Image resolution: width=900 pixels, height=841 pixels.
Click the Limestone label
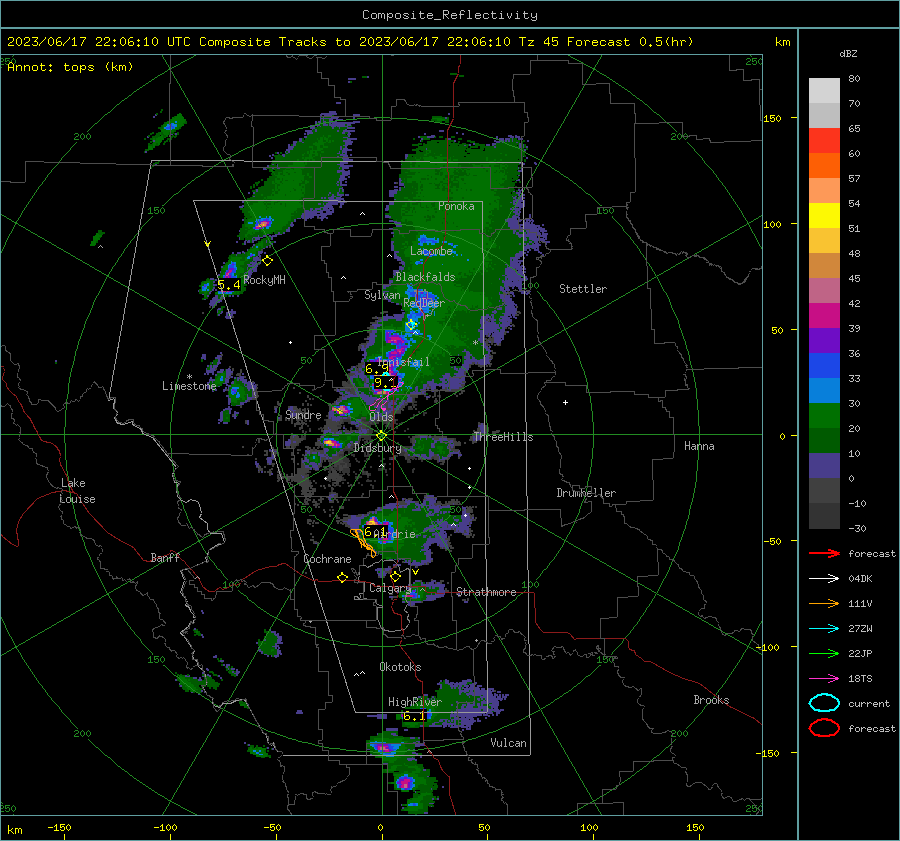pos(189,386)
